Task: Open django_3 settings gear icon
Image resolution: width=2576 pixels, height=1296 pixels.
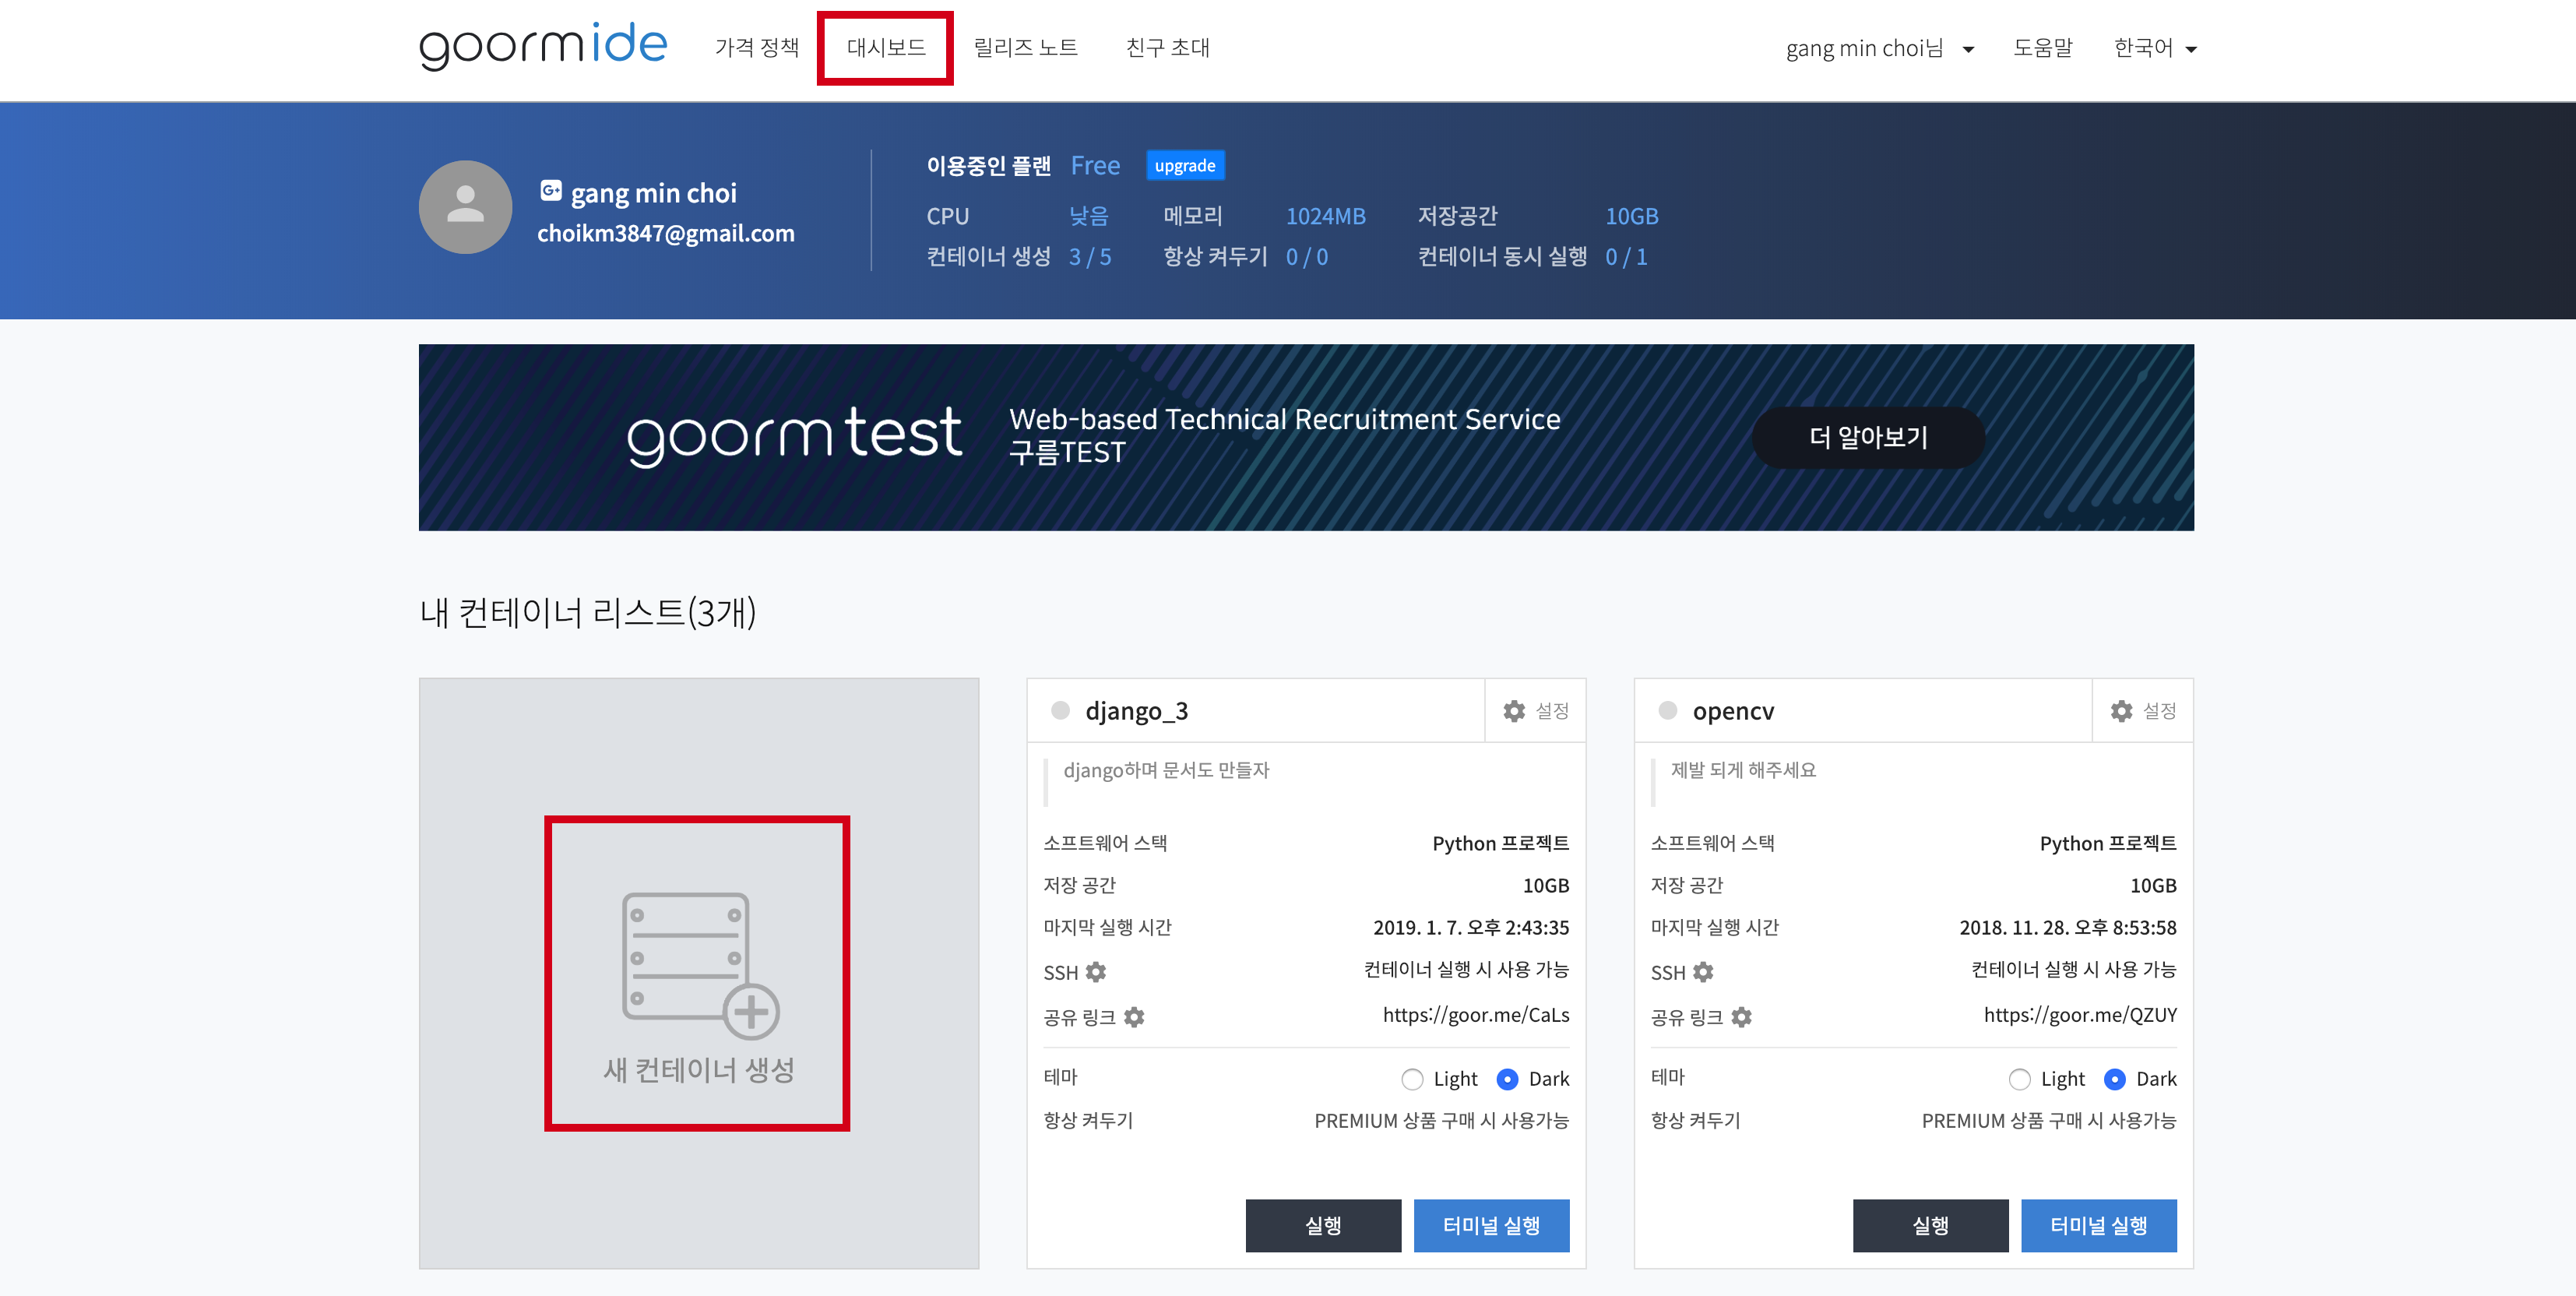Action: [1514, 711]
